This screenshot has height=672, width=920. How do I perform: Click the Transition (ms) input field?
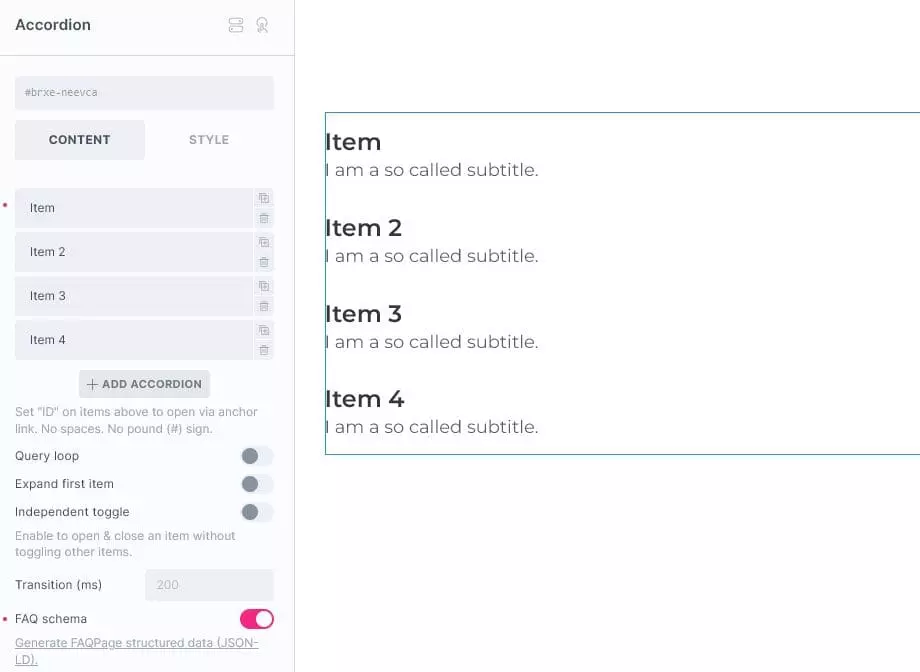pos(209,585)
